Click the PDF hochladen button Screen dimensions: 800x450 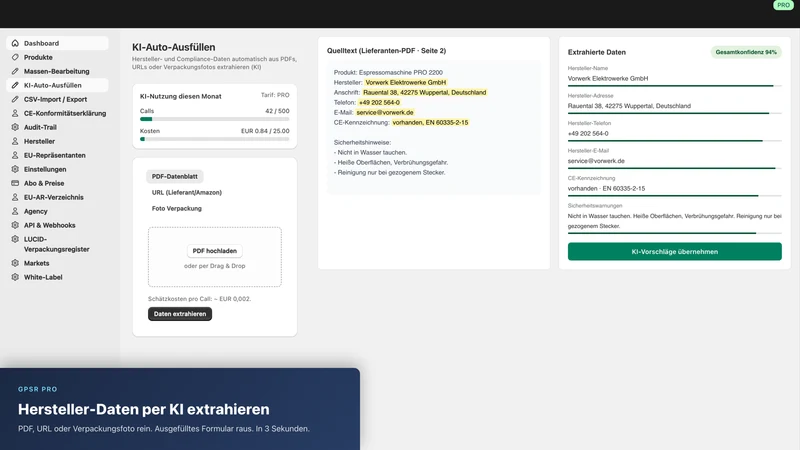[x=214, y=251]
